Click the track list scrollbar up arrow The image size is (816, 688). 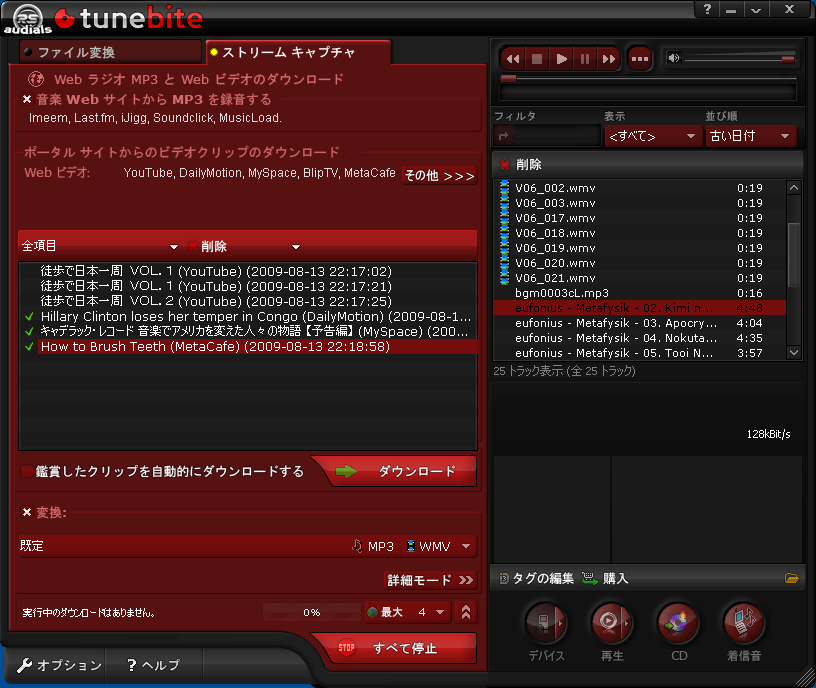point(794,187)
